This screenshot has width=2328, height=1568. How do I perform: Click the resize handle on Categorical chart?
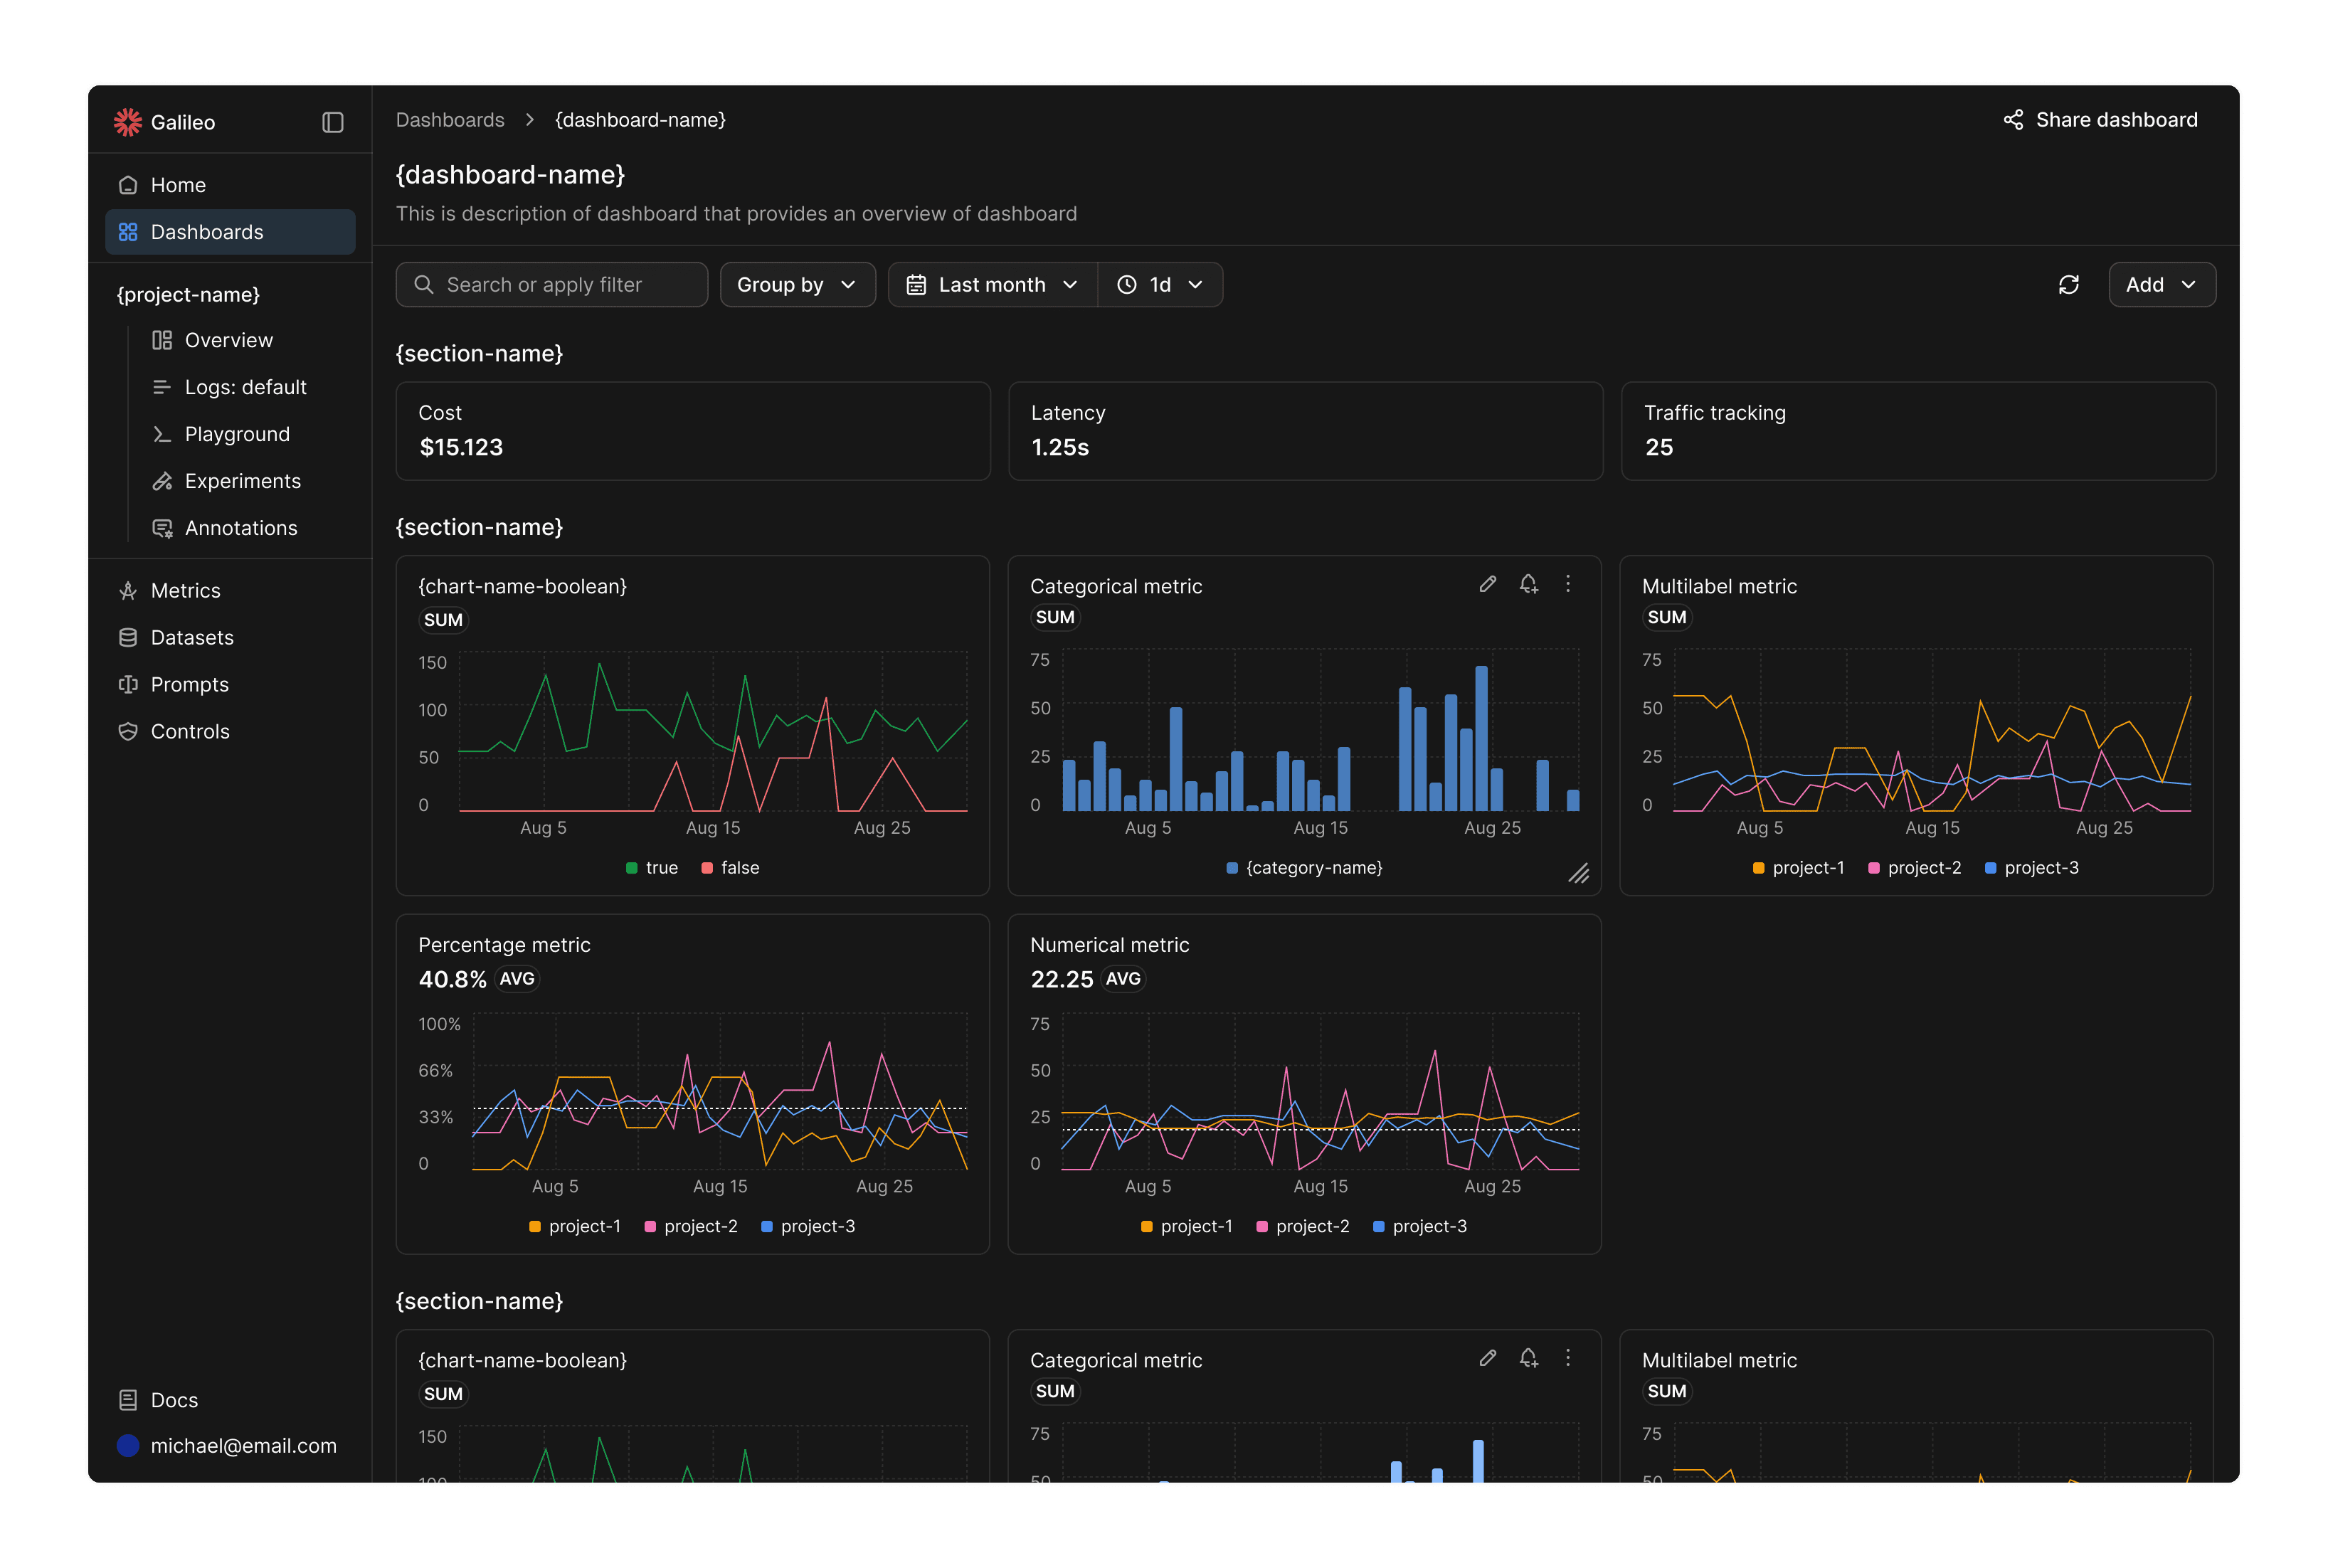coord(1578,874)
